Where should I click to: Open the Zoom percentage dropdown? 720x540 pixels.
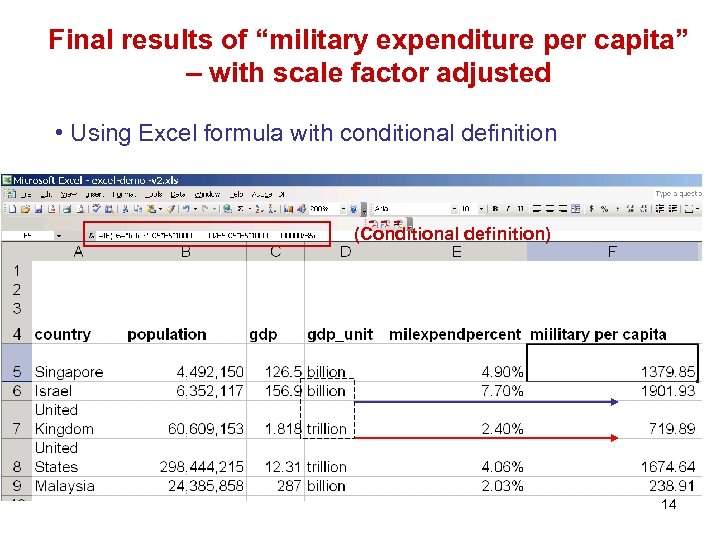[343, 209]
